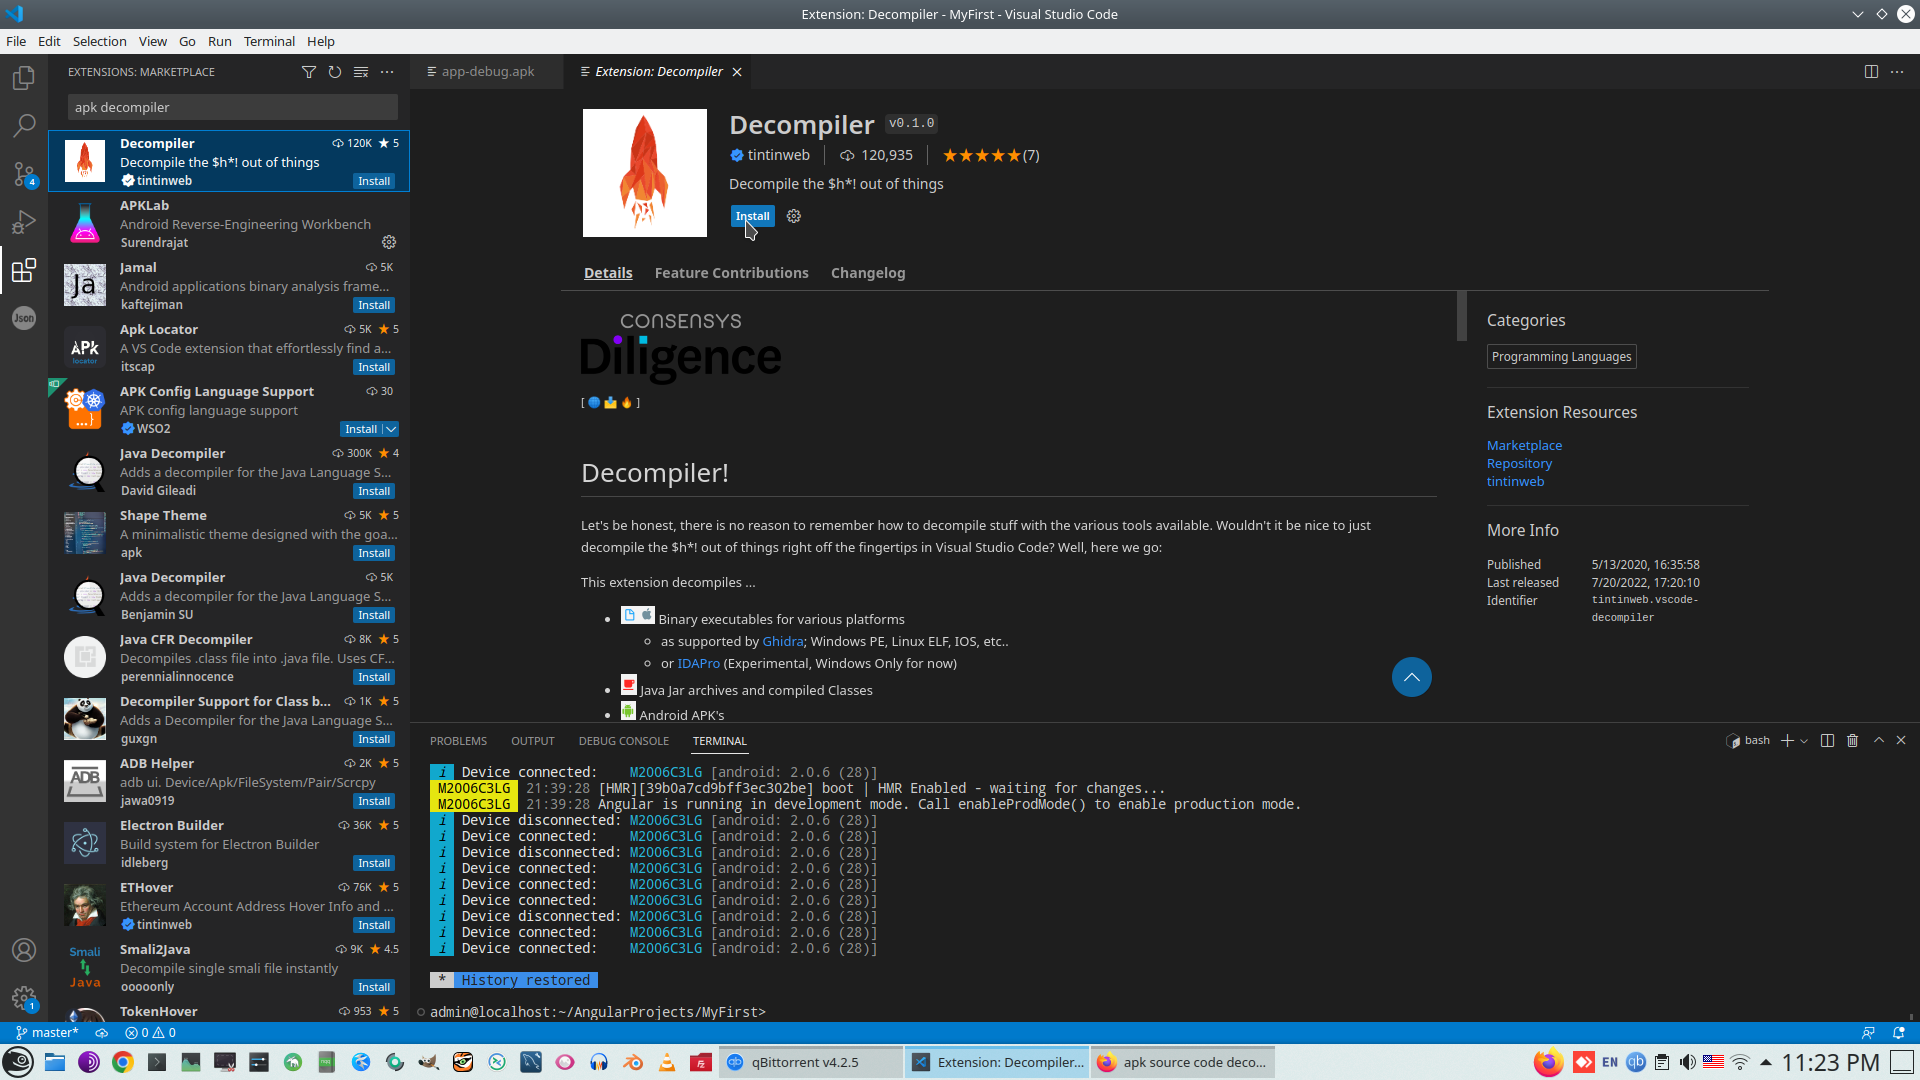Open the Run and Debug view
Viewport: 1920px width, 1080px height.
(x=24, y=222)
